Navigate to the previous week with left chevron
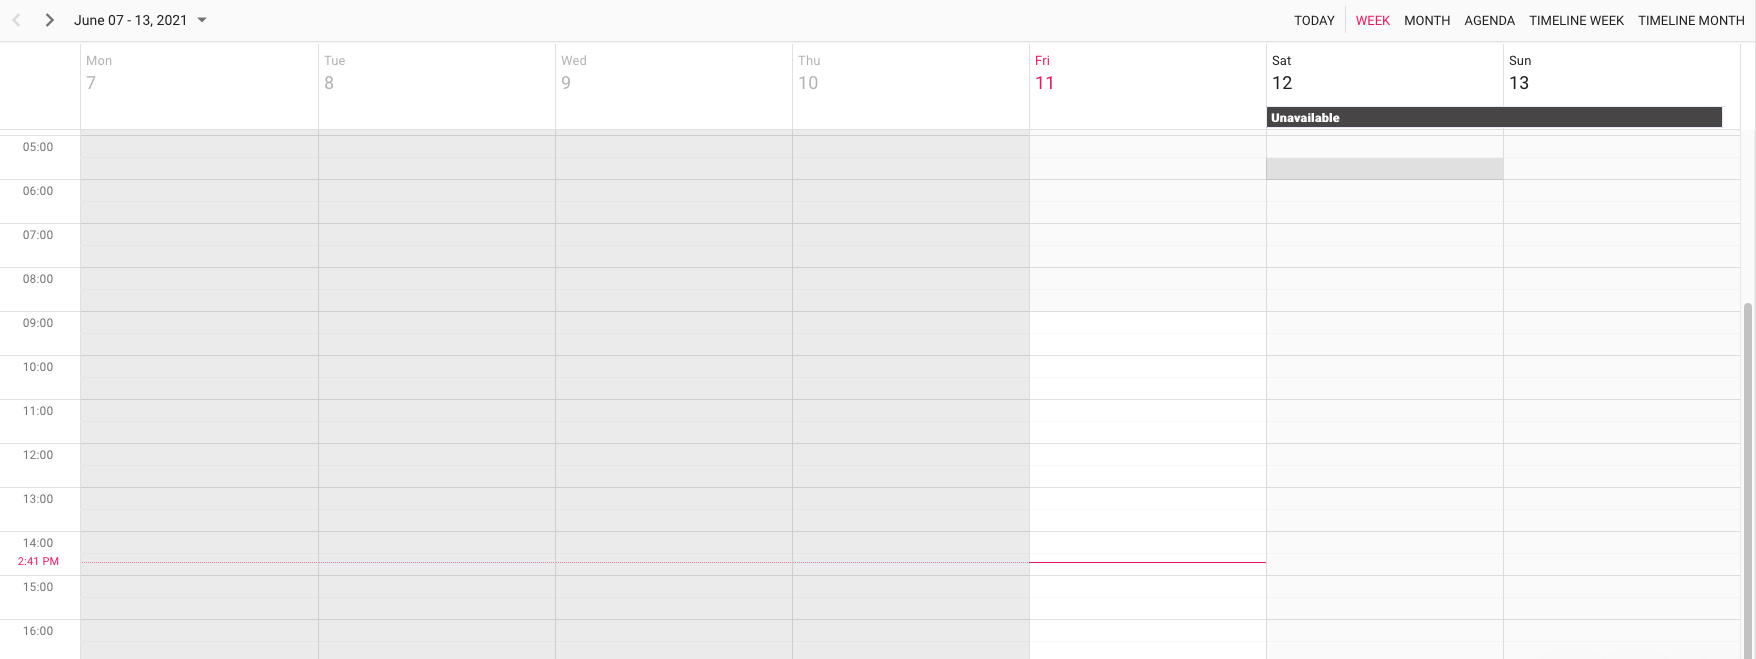1756x659 pixels. click(x=15, y=19)
